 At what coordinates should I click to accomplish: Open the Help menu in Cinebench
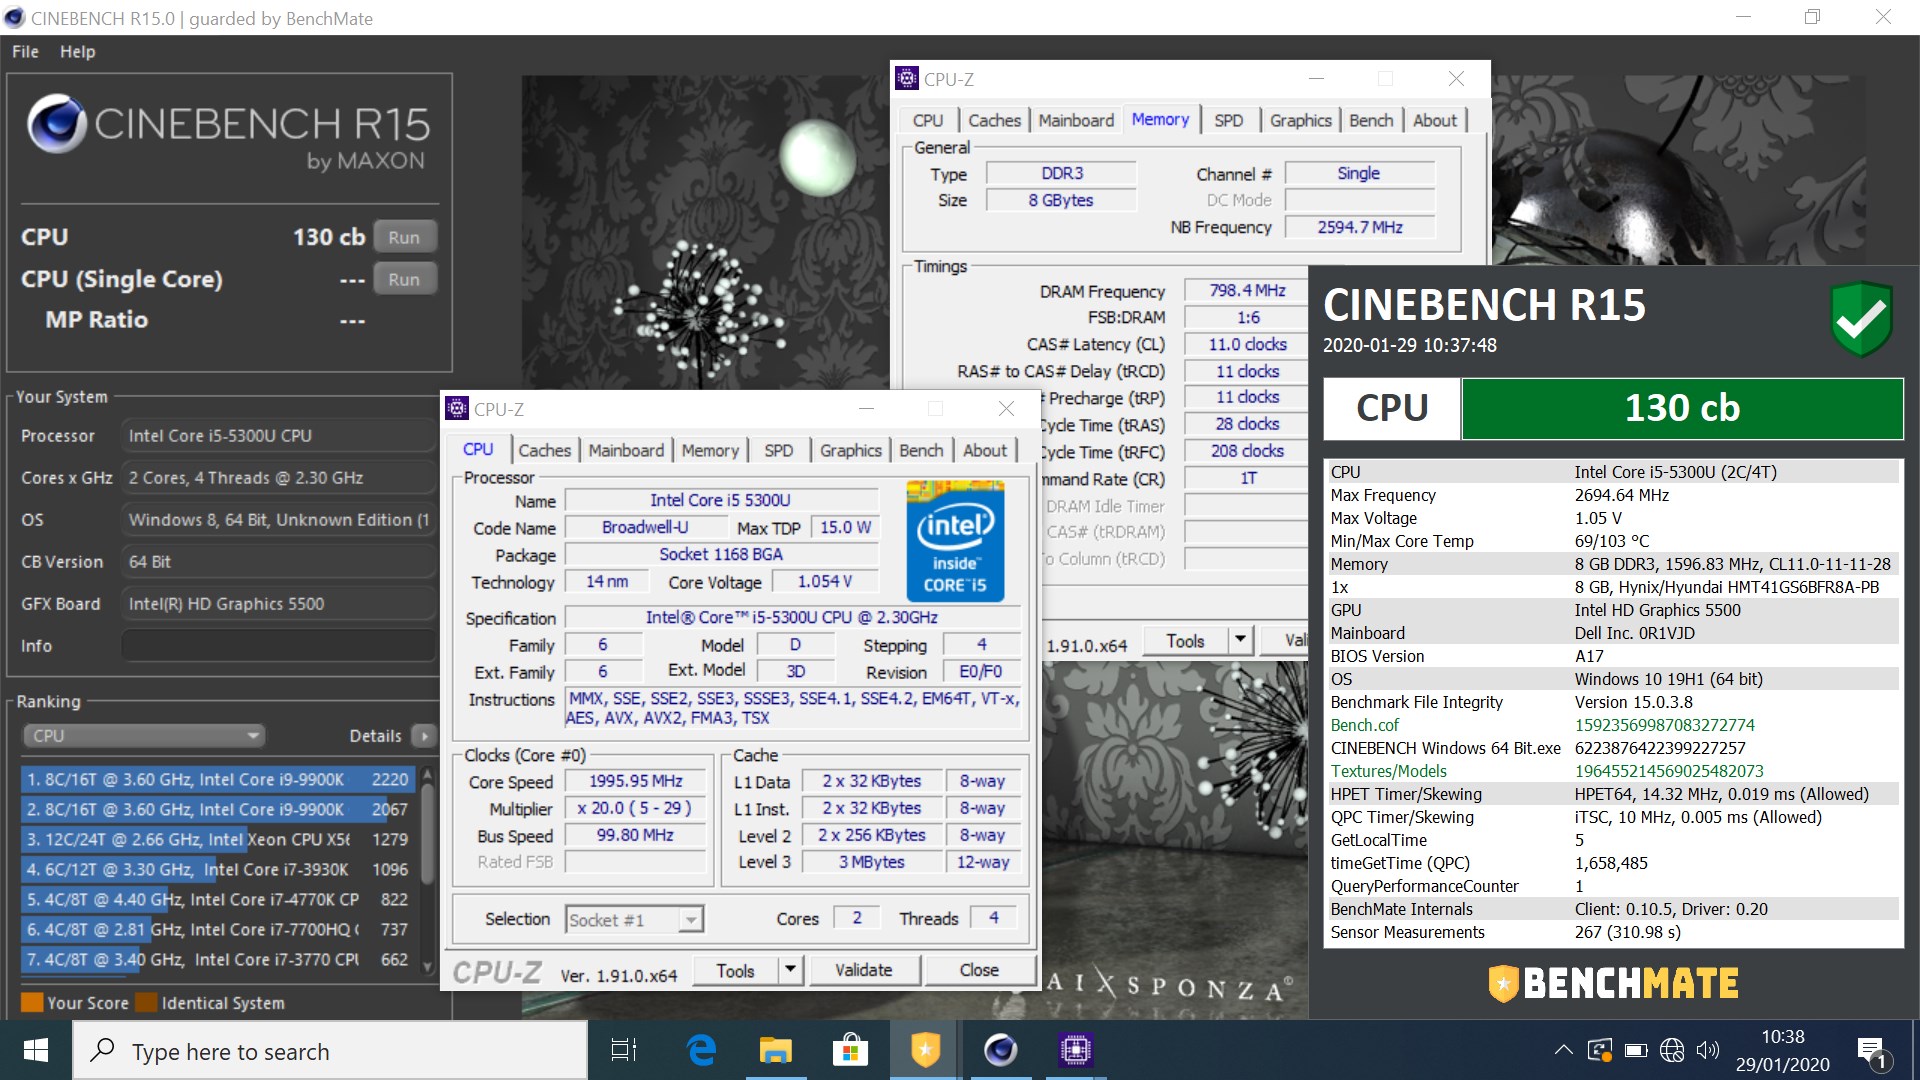[77, 51]
